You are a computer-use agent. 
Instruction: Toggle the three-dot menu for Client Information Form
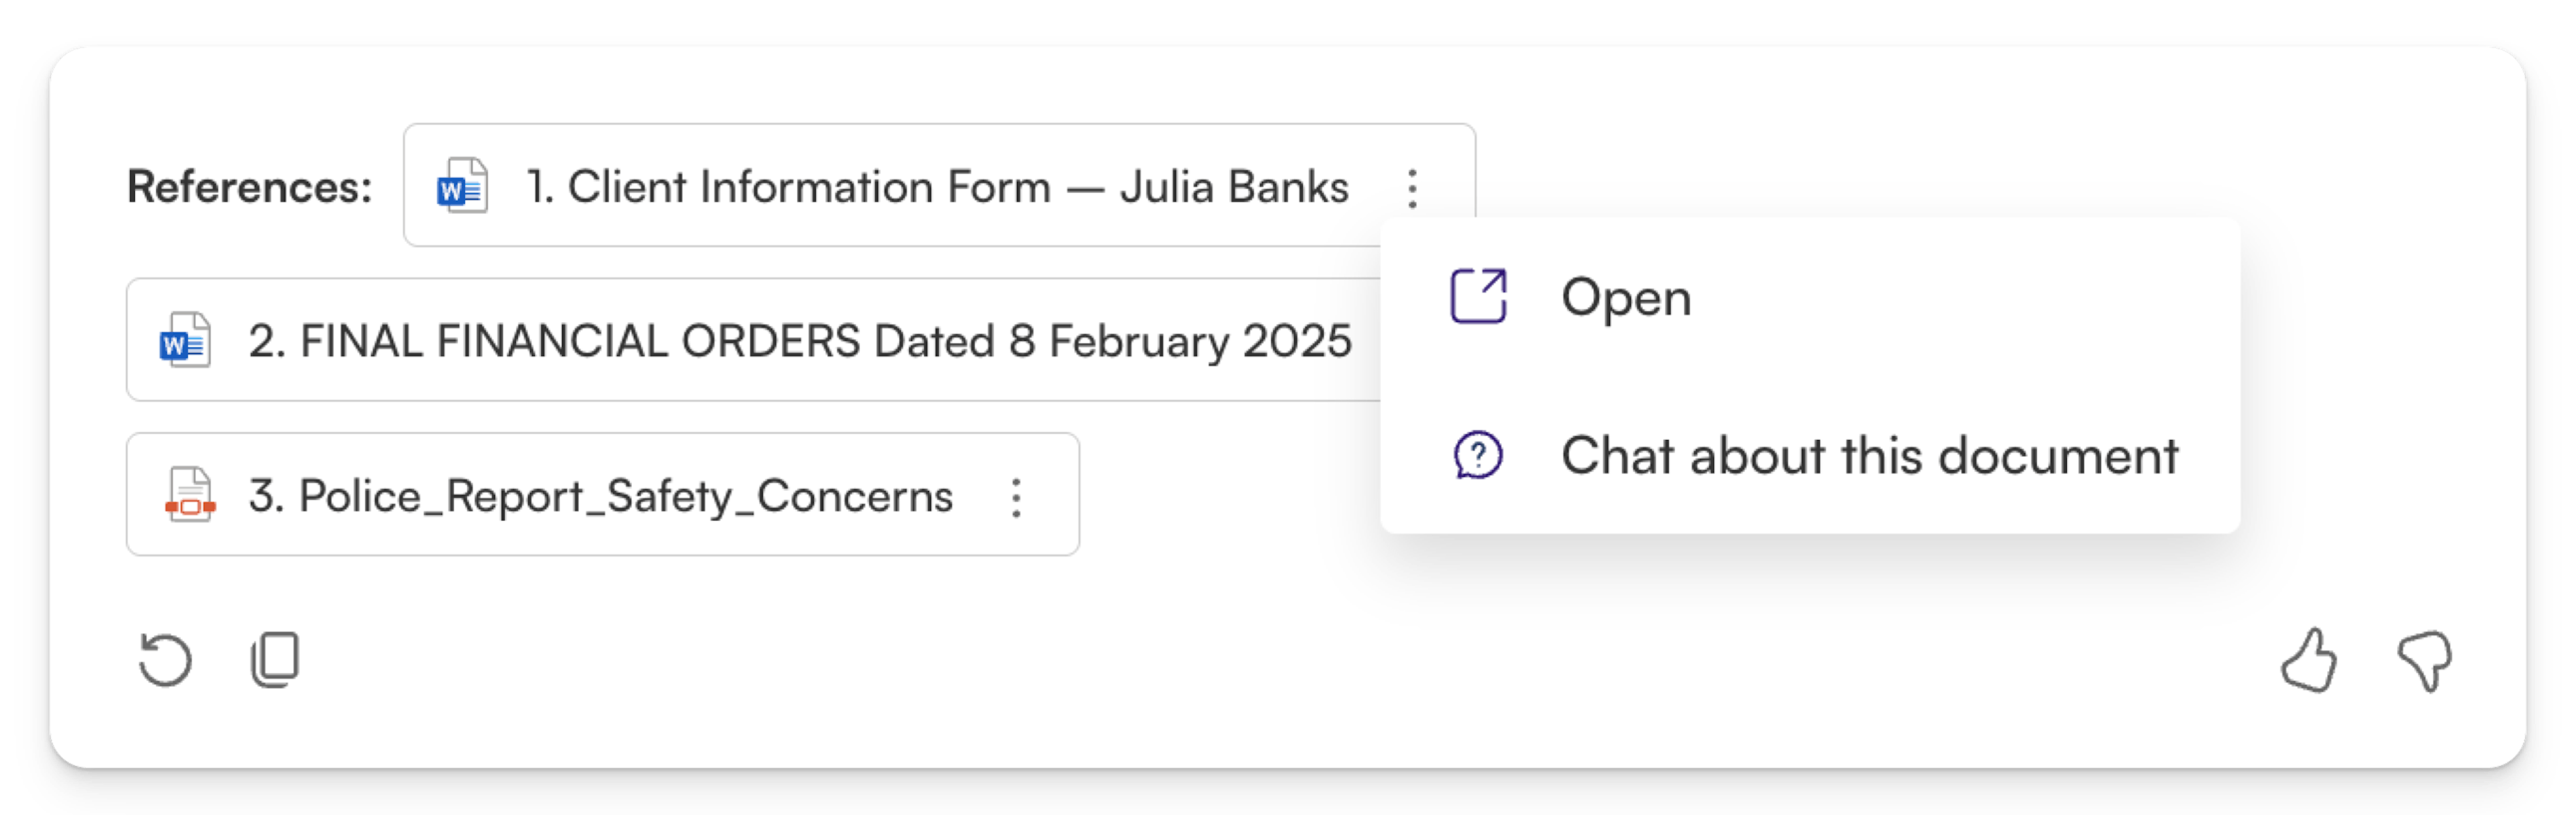[1412, 188]
